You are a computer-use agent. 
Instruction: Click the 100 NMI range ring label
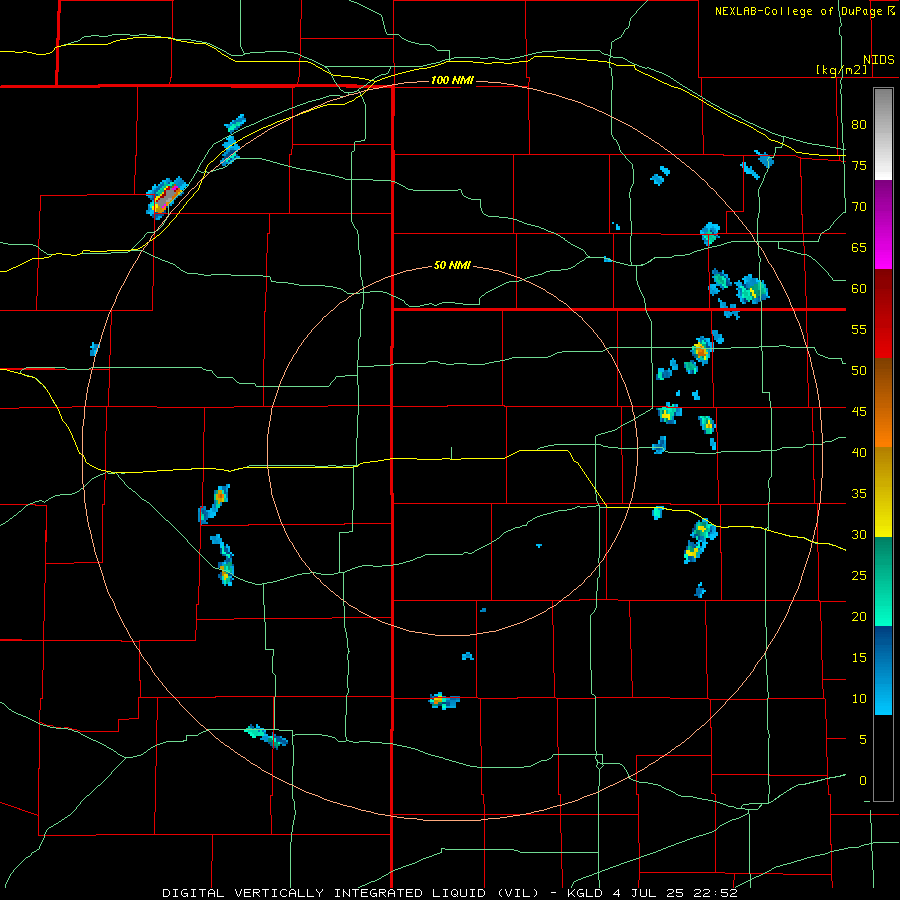(x=452, y=80)
